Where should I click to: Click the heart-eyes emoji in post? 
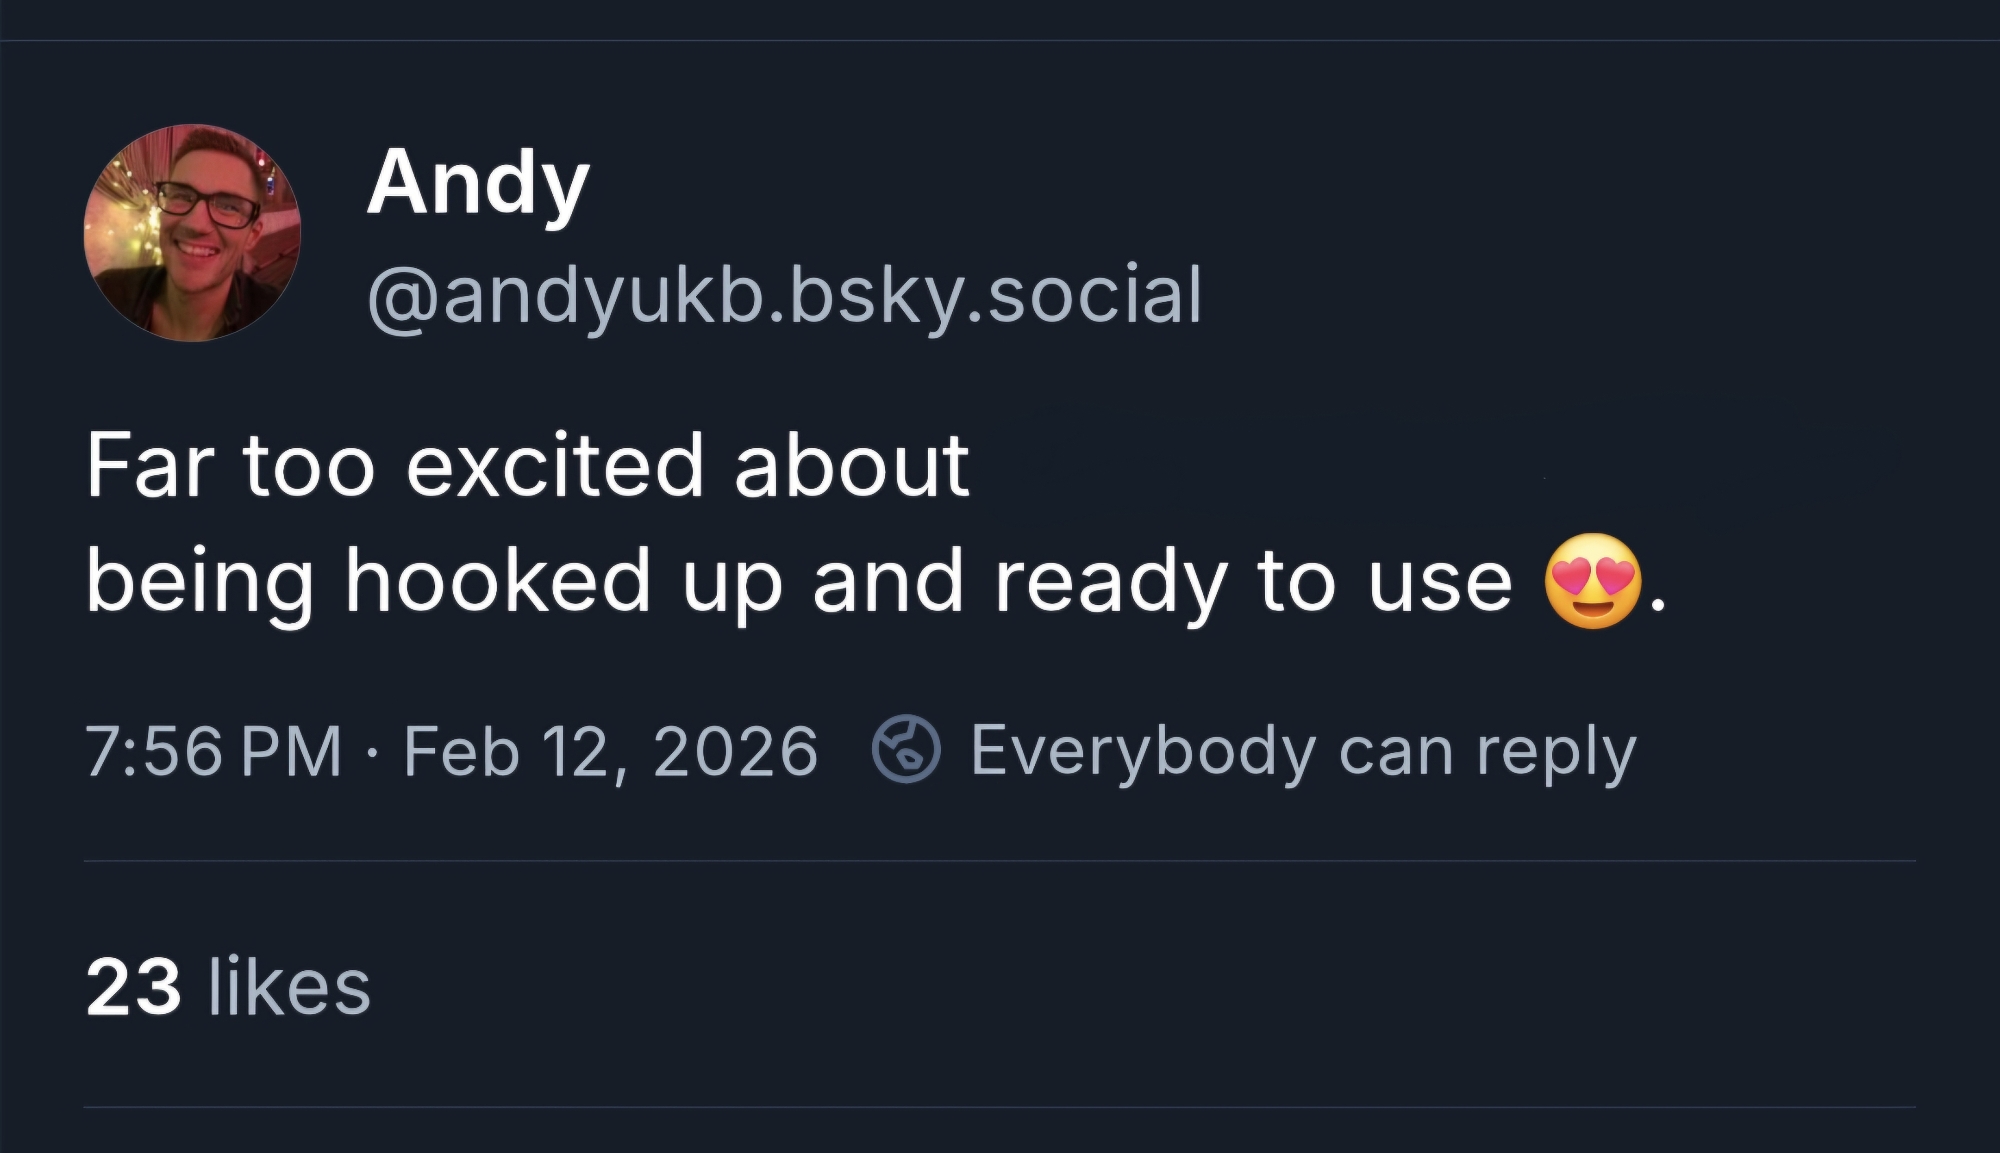[x=1593, y=581]
